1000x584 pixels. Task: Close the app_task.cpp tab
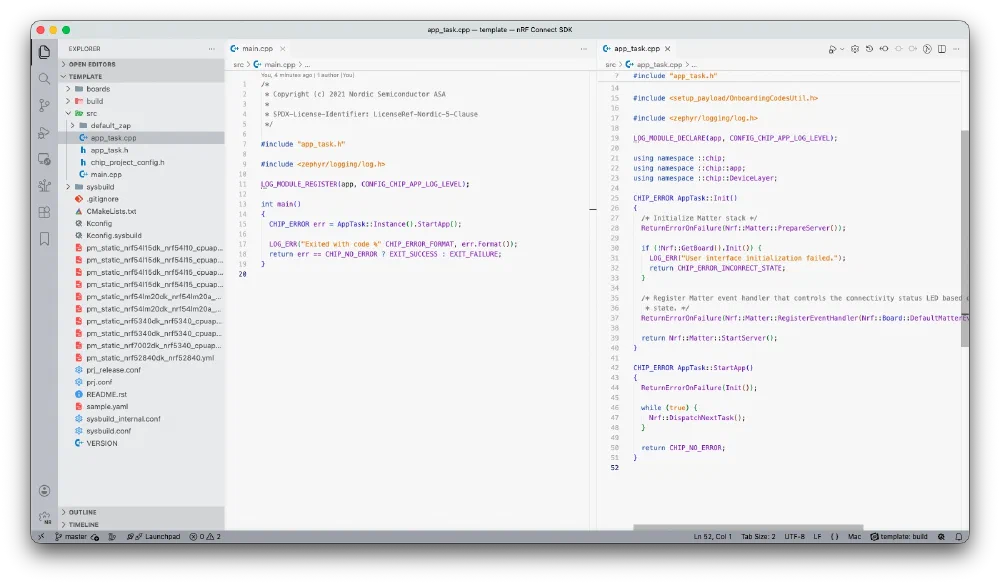[x=669, y=48]
